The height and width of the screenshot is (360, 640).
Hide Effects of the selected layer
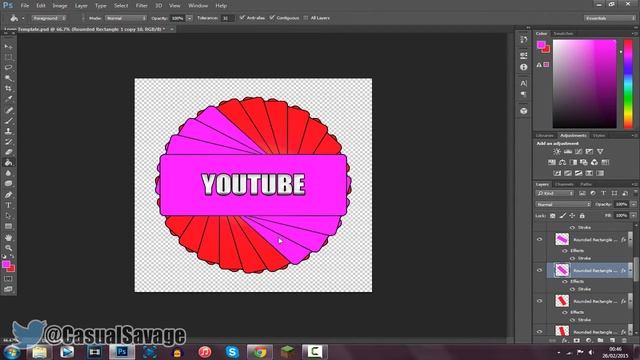click(565, 282)
